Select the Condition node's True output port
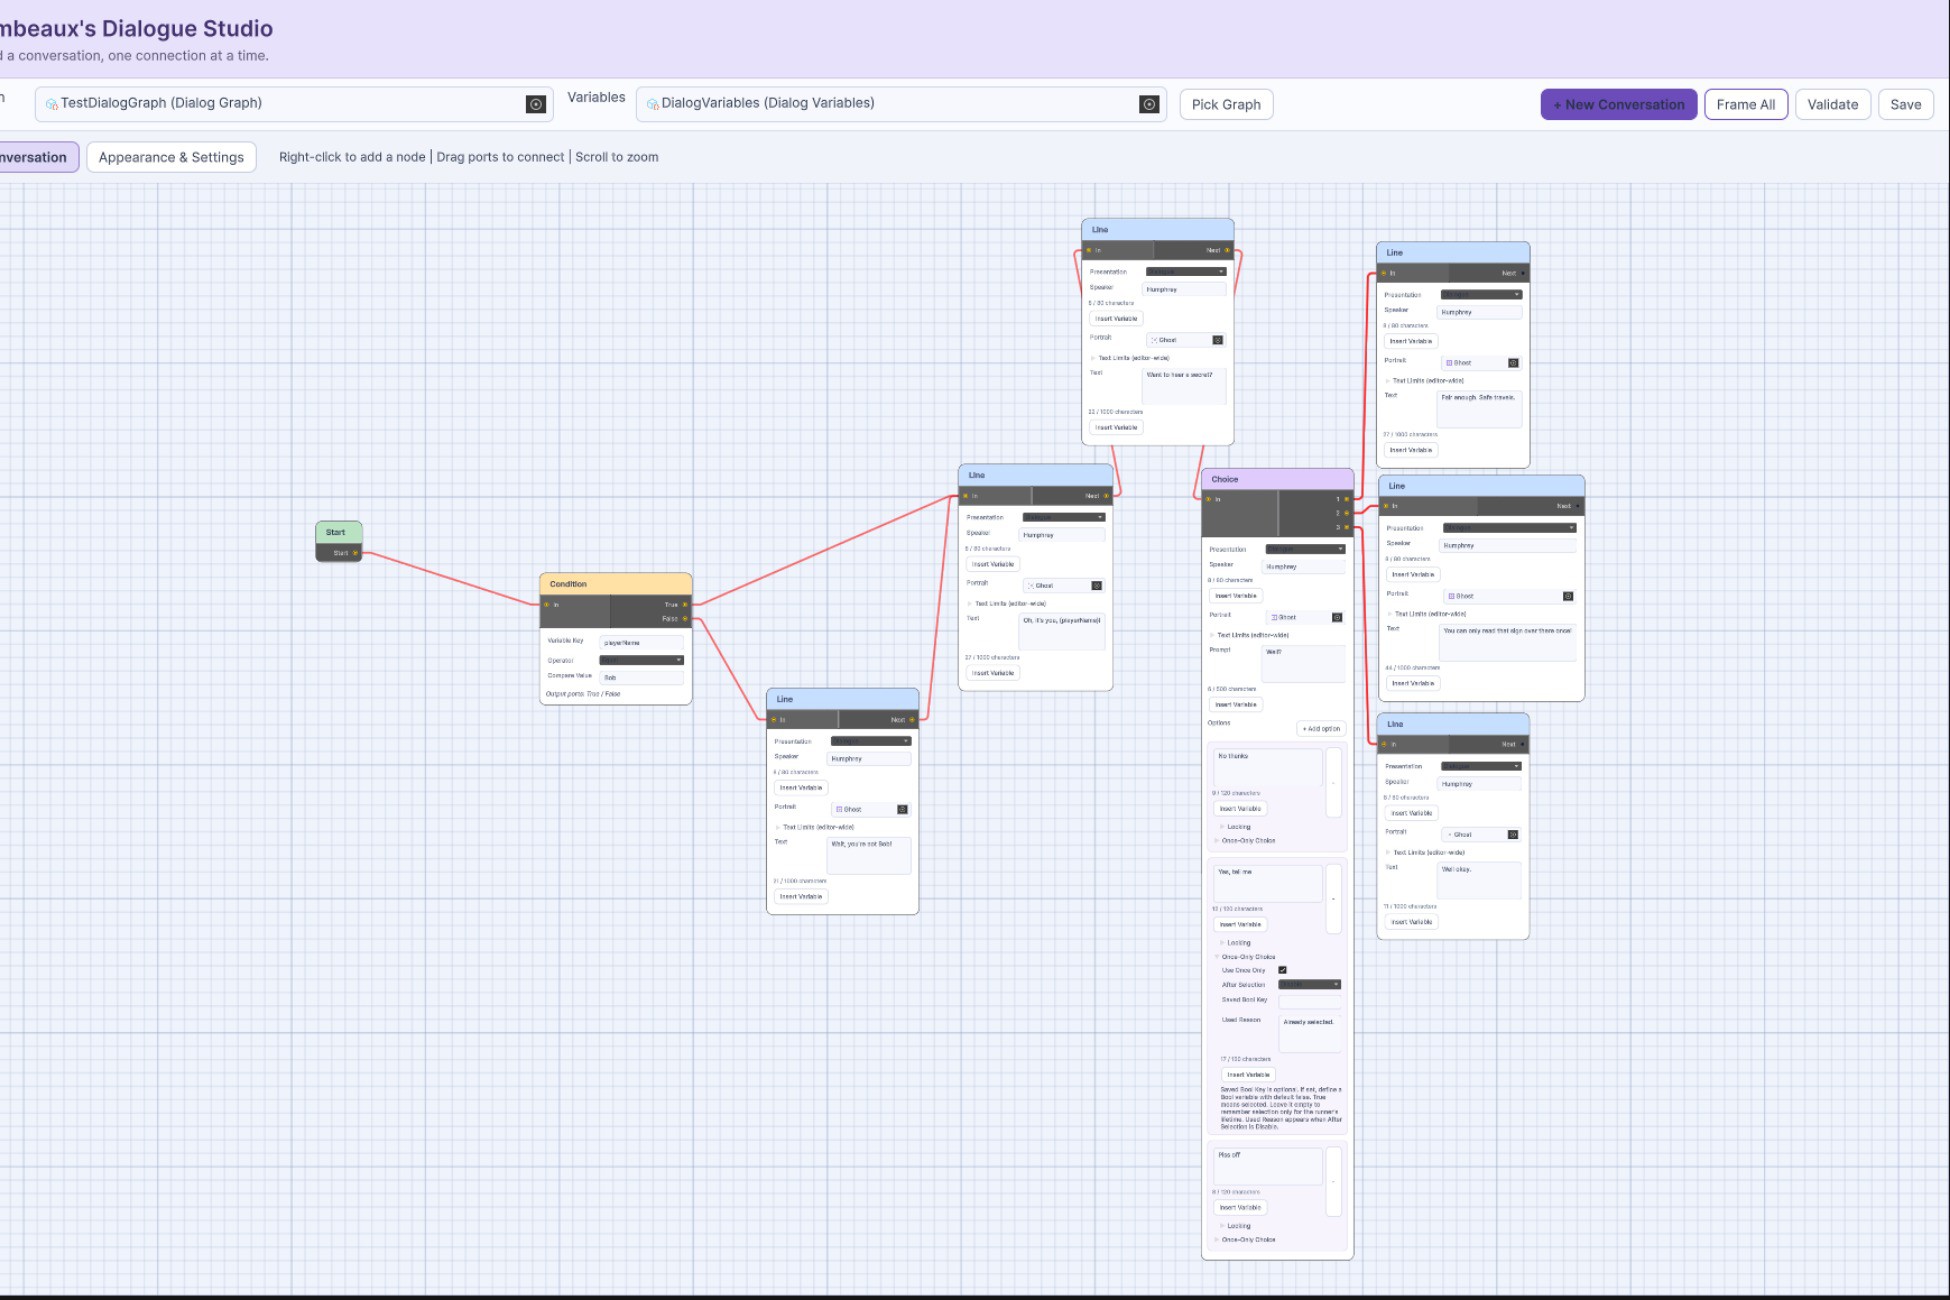This screenshot has width=1950, height=1300. click(x=685, y=604)
